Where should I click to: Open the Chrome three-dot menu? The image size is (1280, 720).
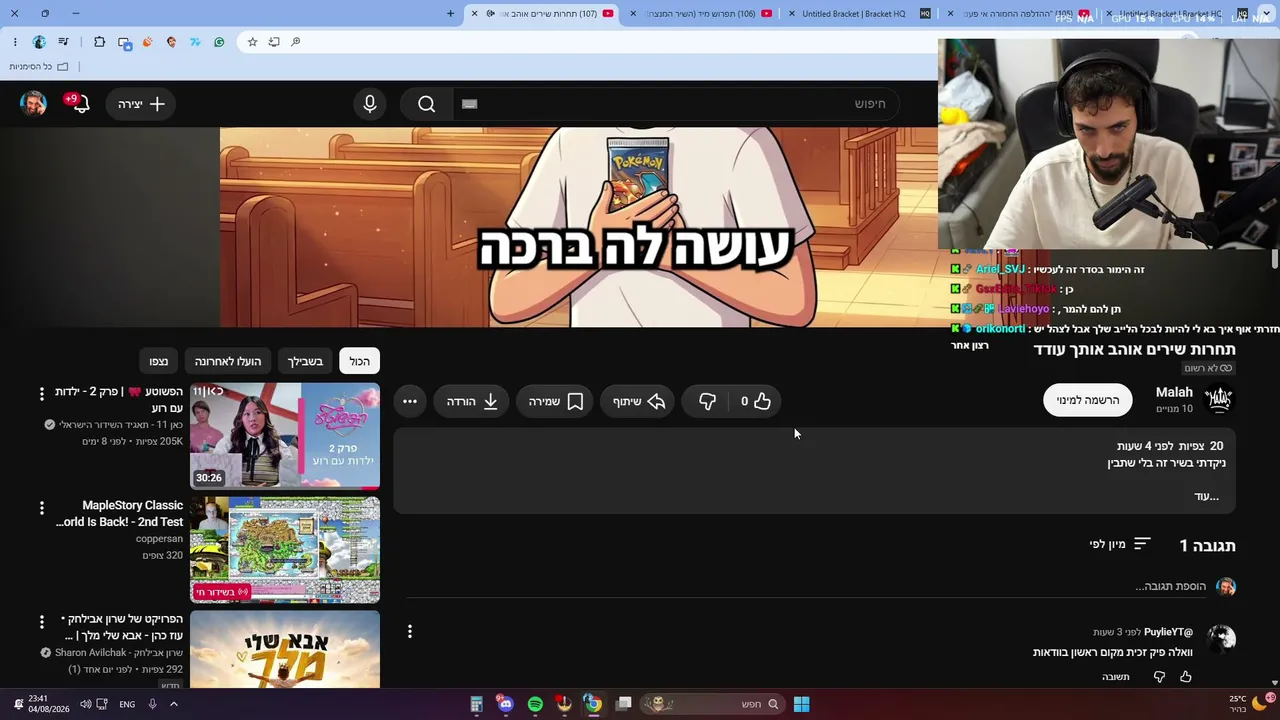pos(15,42)
